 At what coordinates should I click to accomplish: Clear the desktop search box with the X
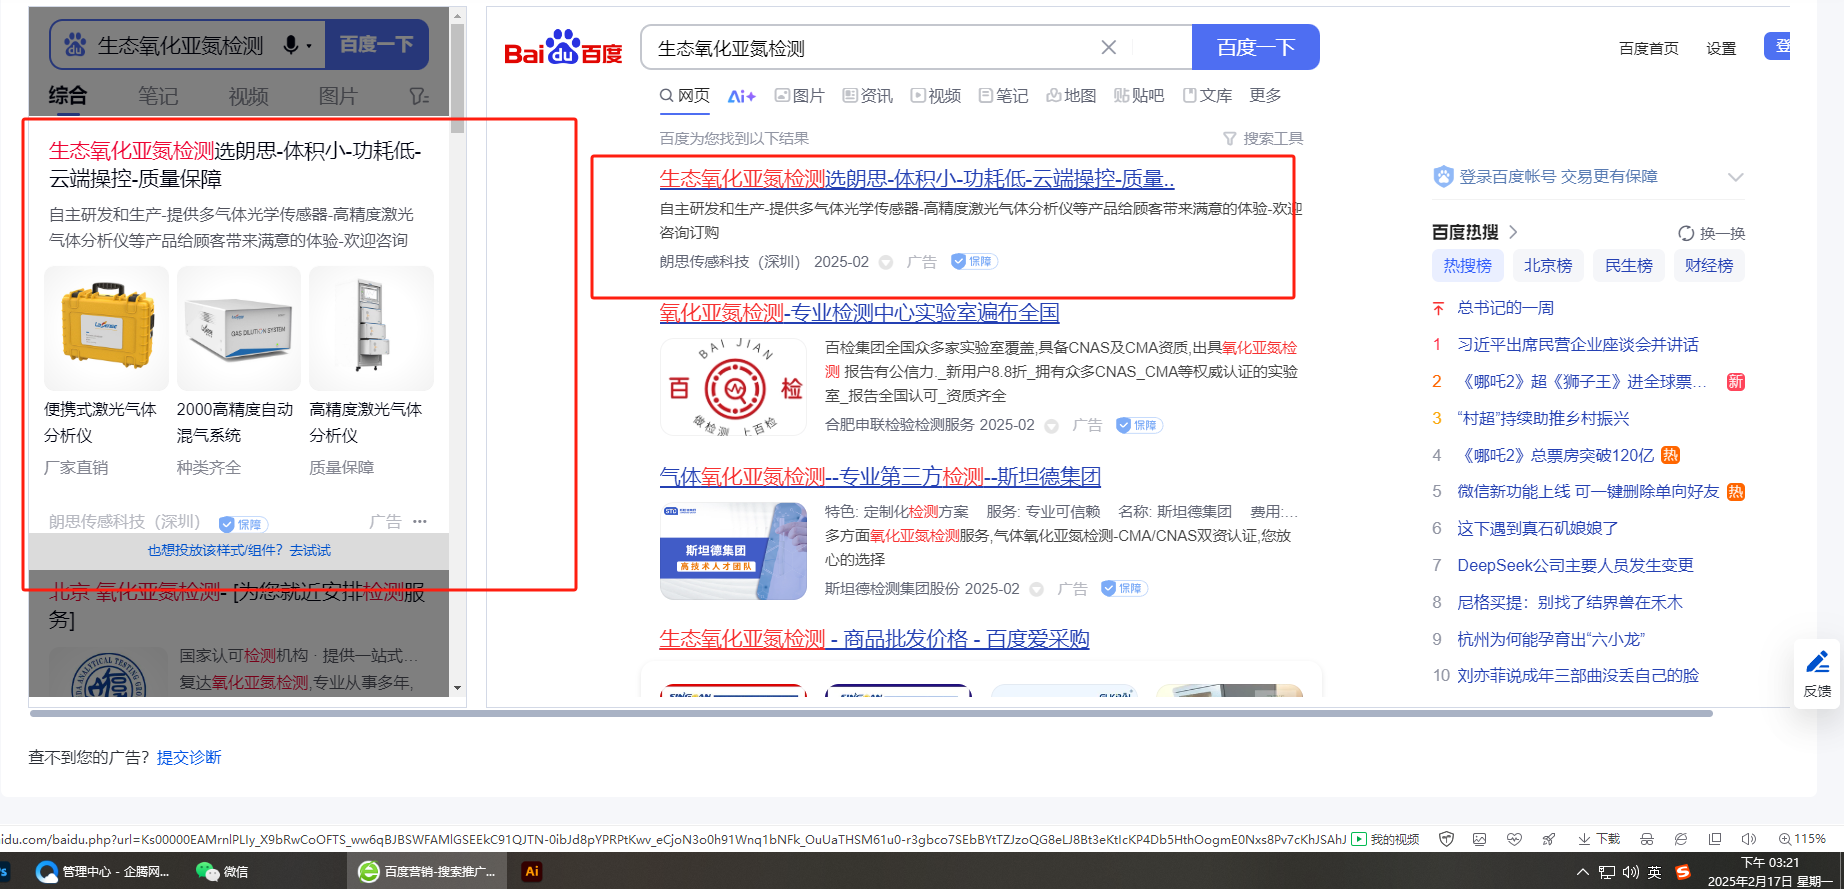(1109, 47)
